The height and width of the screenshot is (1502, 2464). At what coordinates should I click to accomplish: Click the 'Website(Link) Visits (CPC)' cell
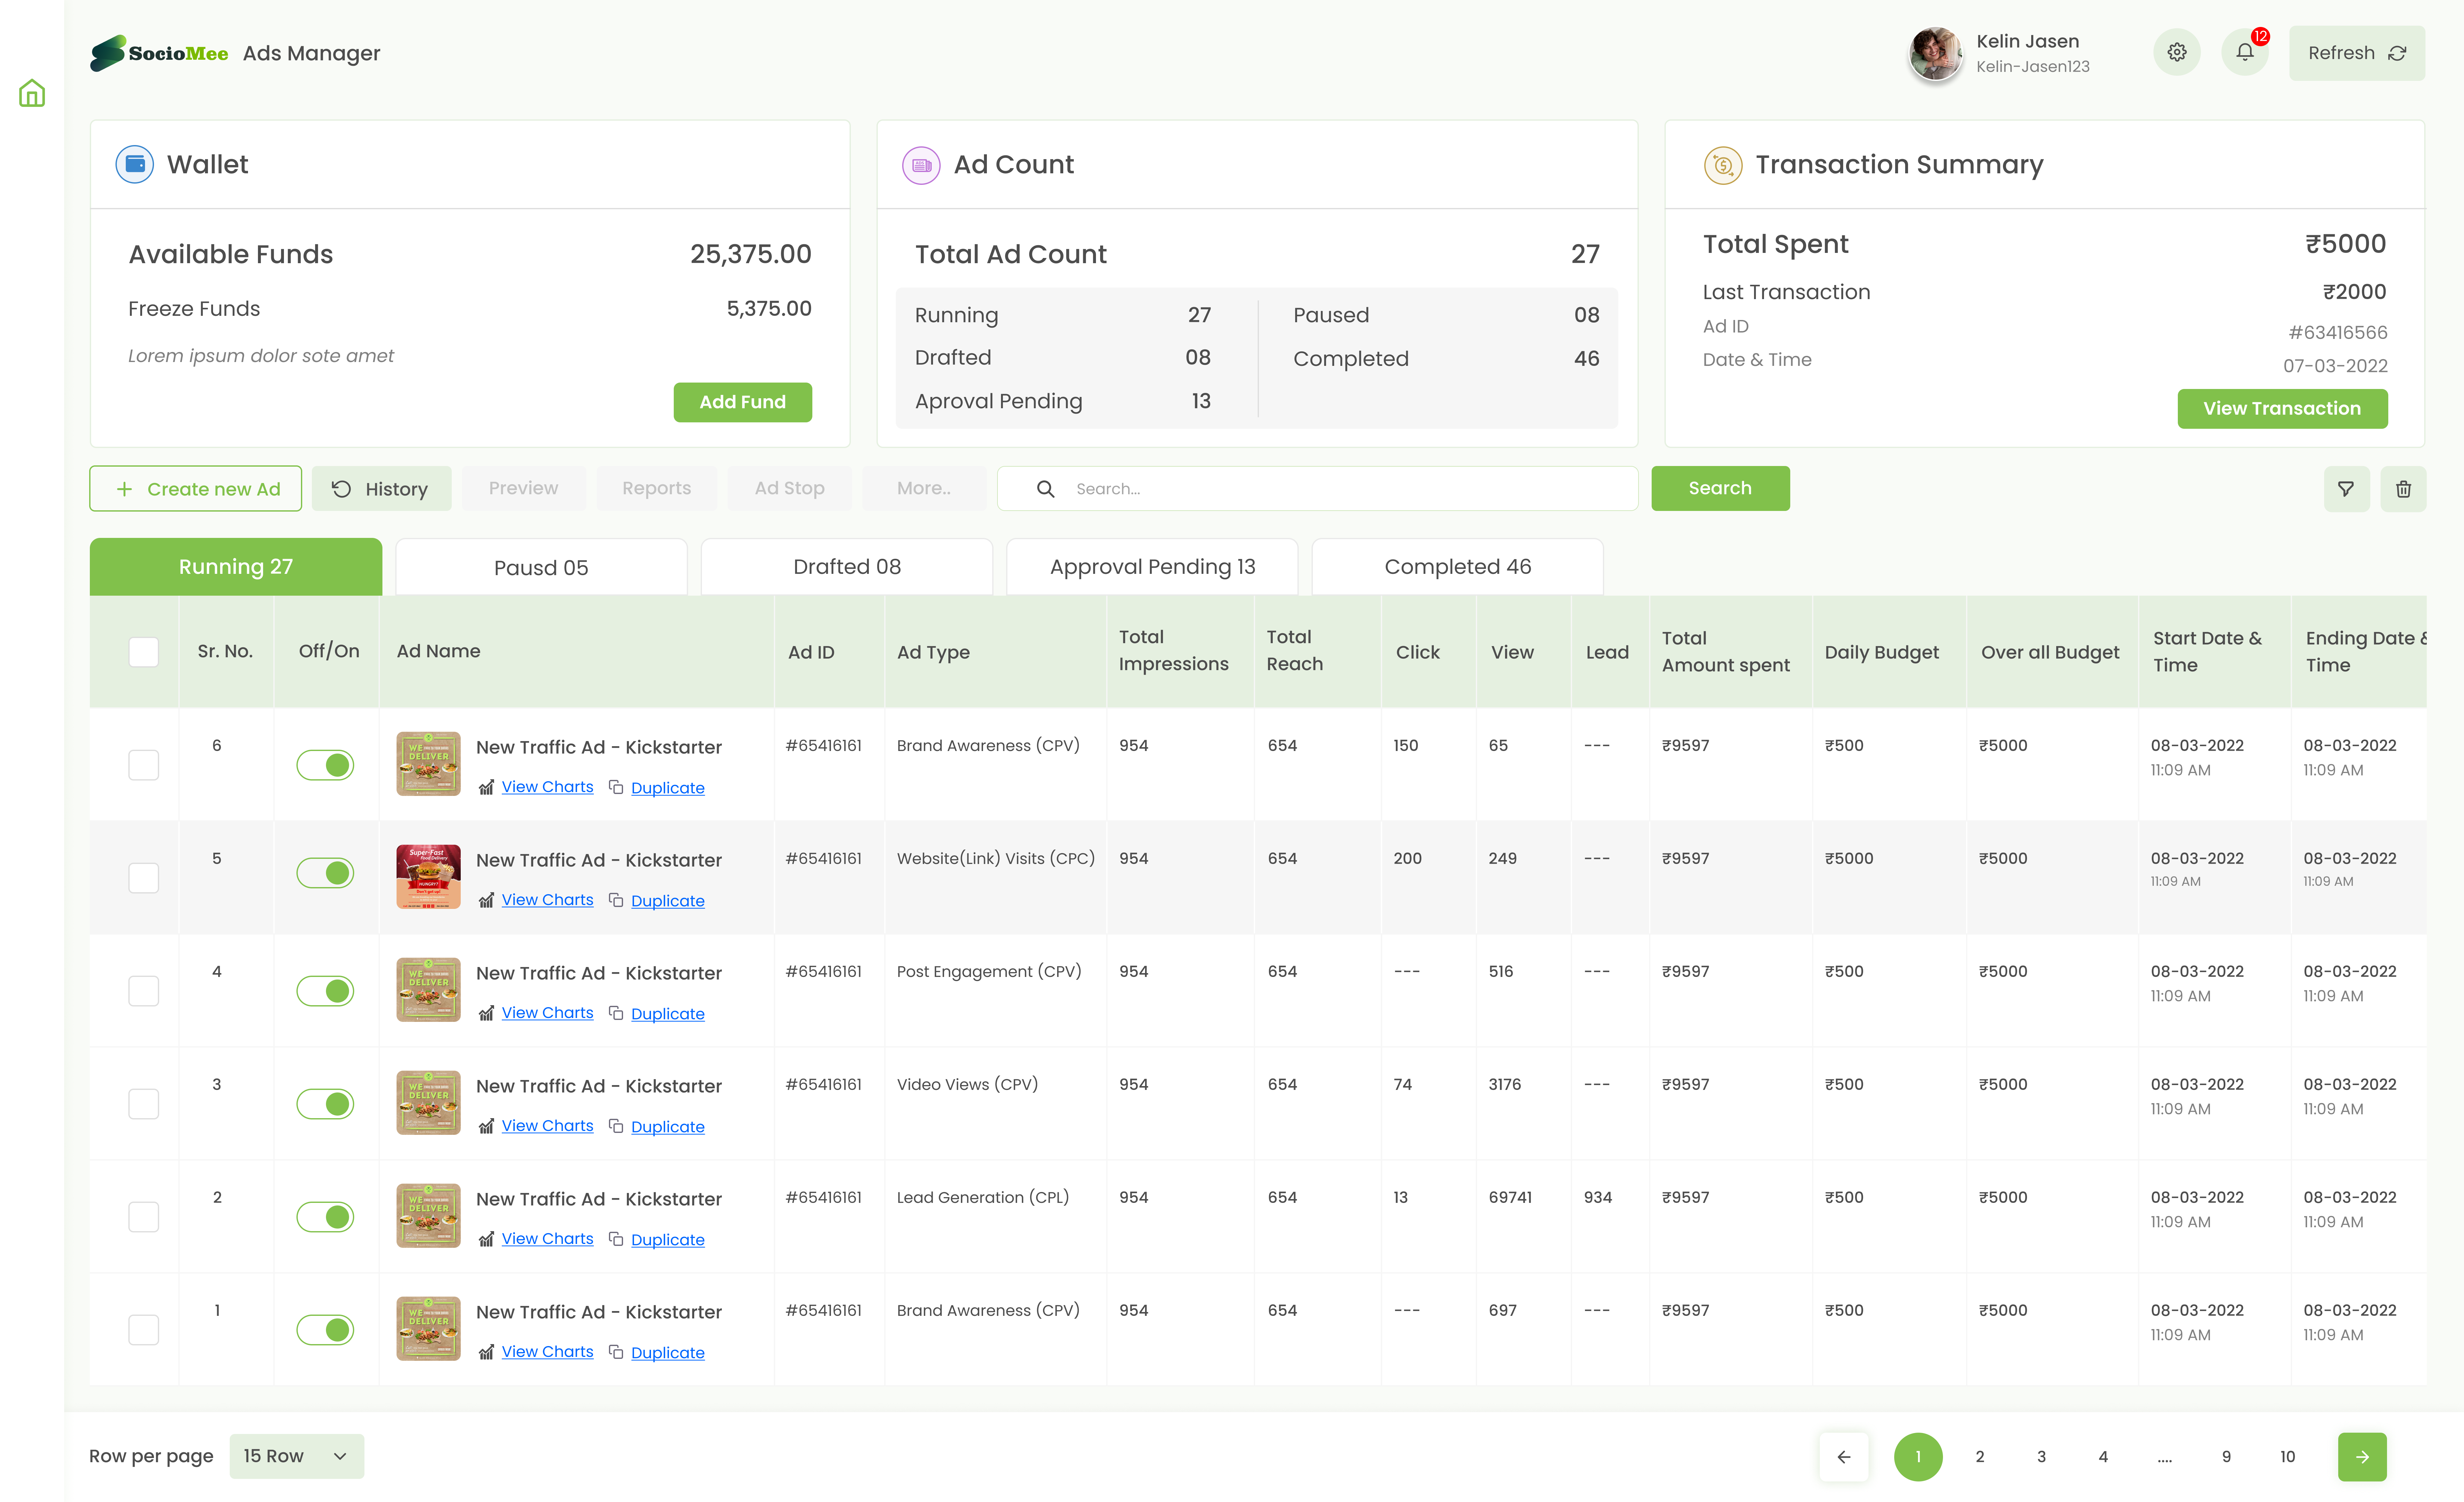coord(996,859)
